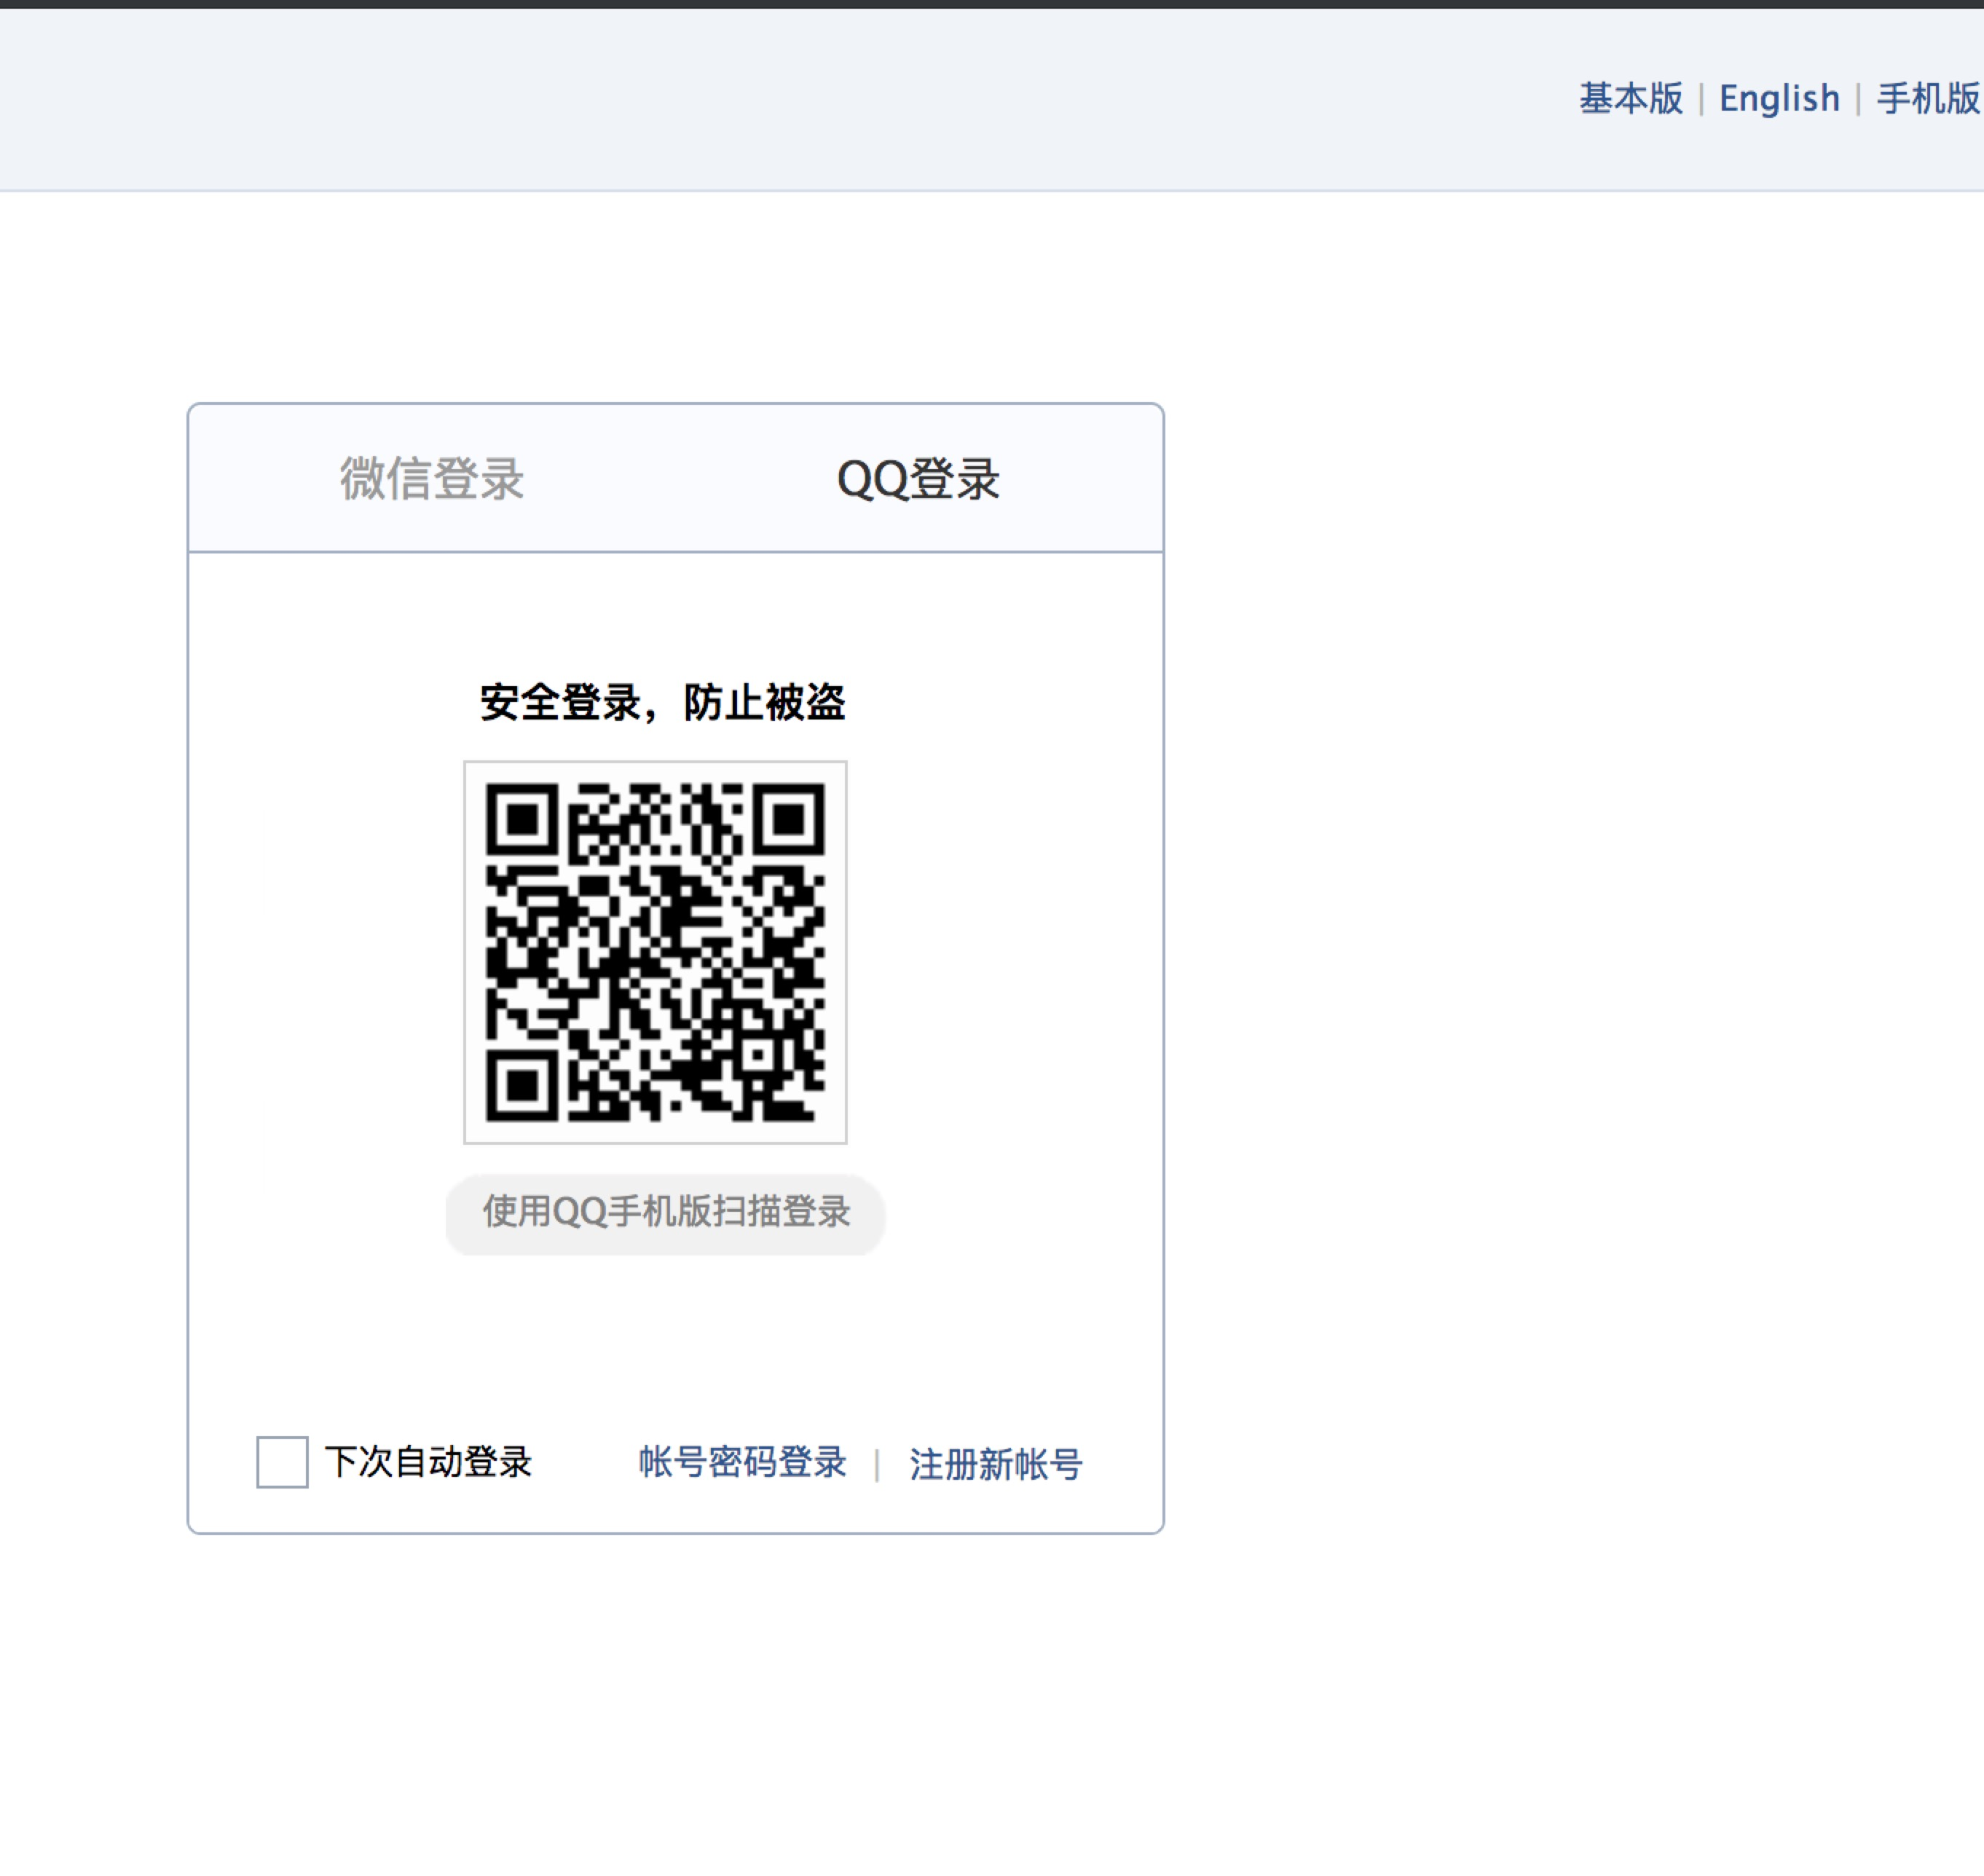Click 注册新帐号 to register new account
Viewport: 1984px width, 1876px height.
(x=995, y=1464)
